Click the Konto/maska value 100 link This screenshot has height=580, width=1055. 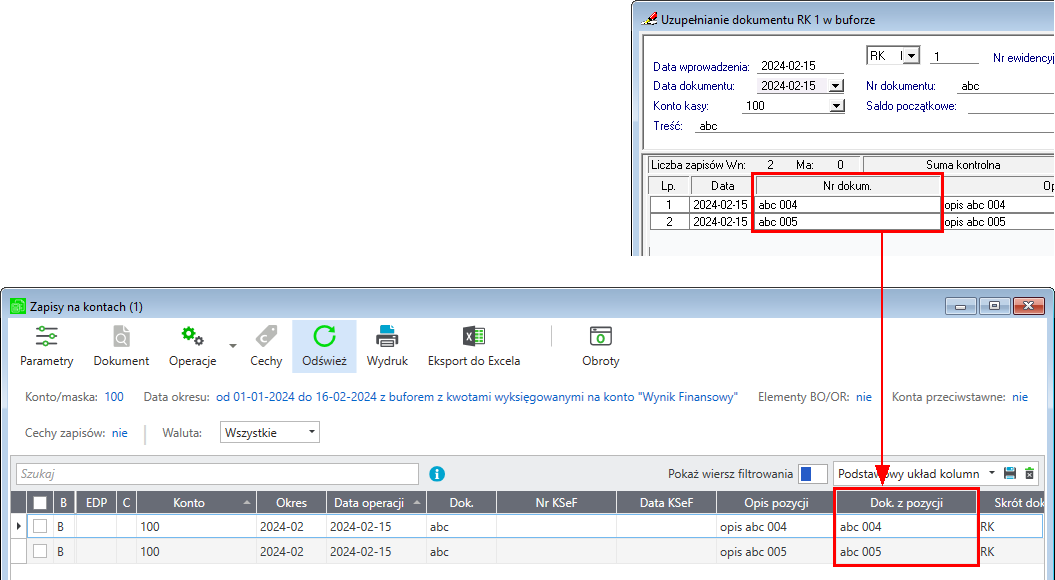(x=114, y=397)
